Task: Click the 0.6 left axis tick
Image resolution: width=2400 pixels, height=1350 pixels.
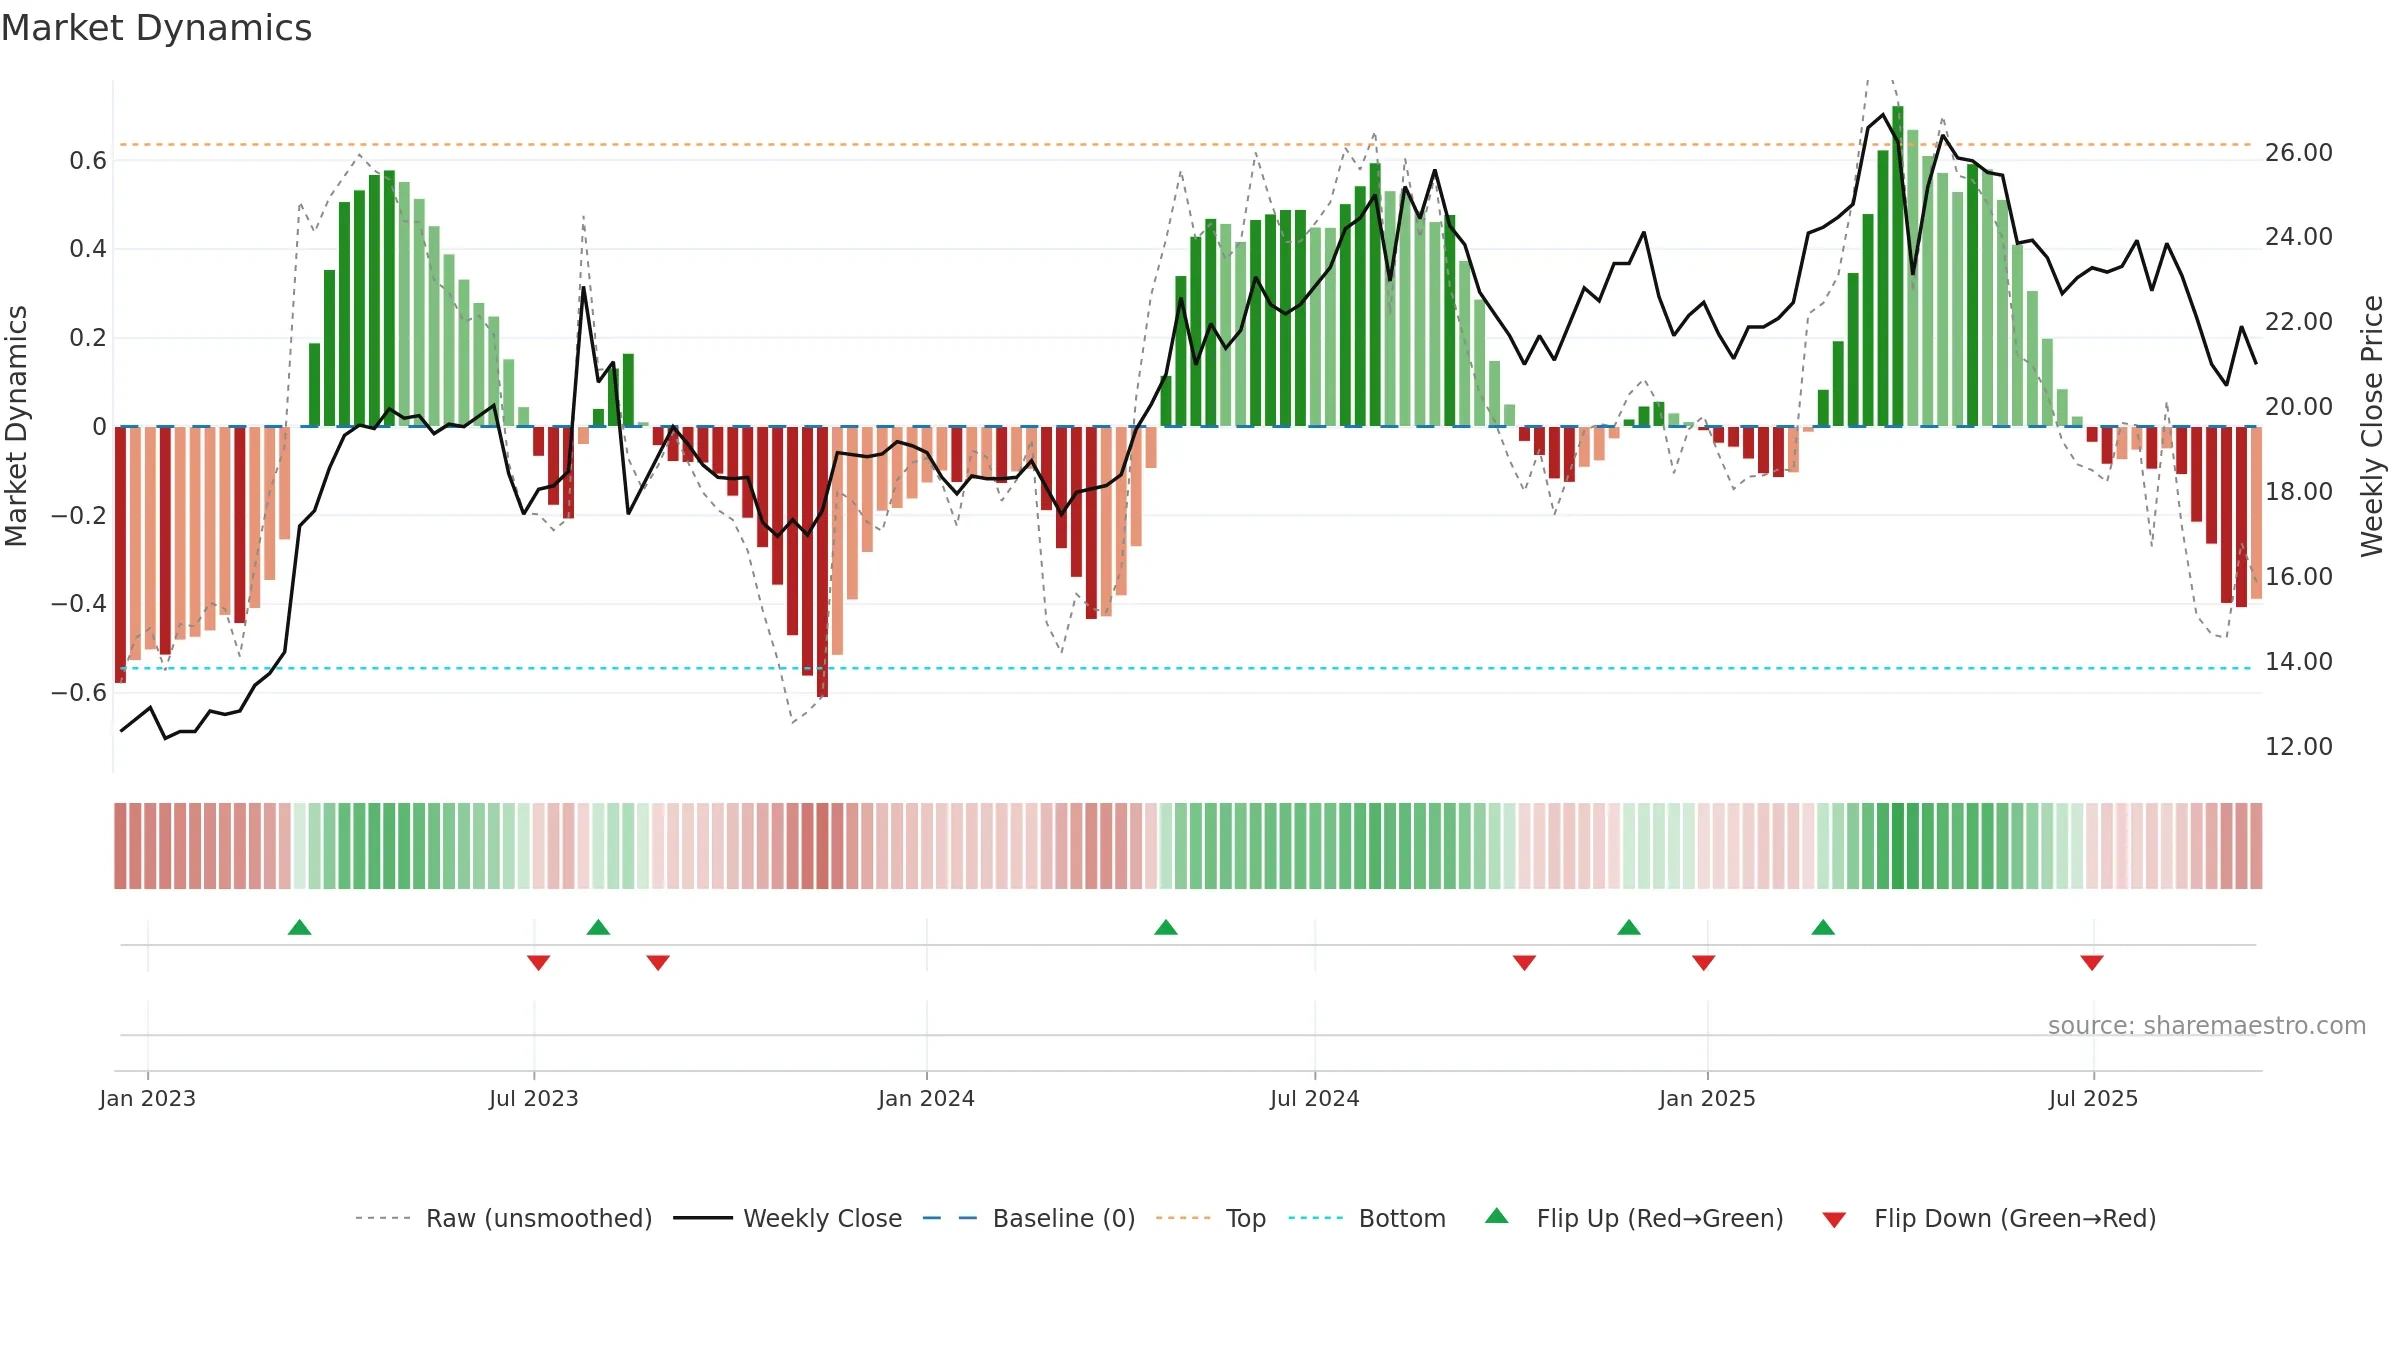Action: point(88,160)
